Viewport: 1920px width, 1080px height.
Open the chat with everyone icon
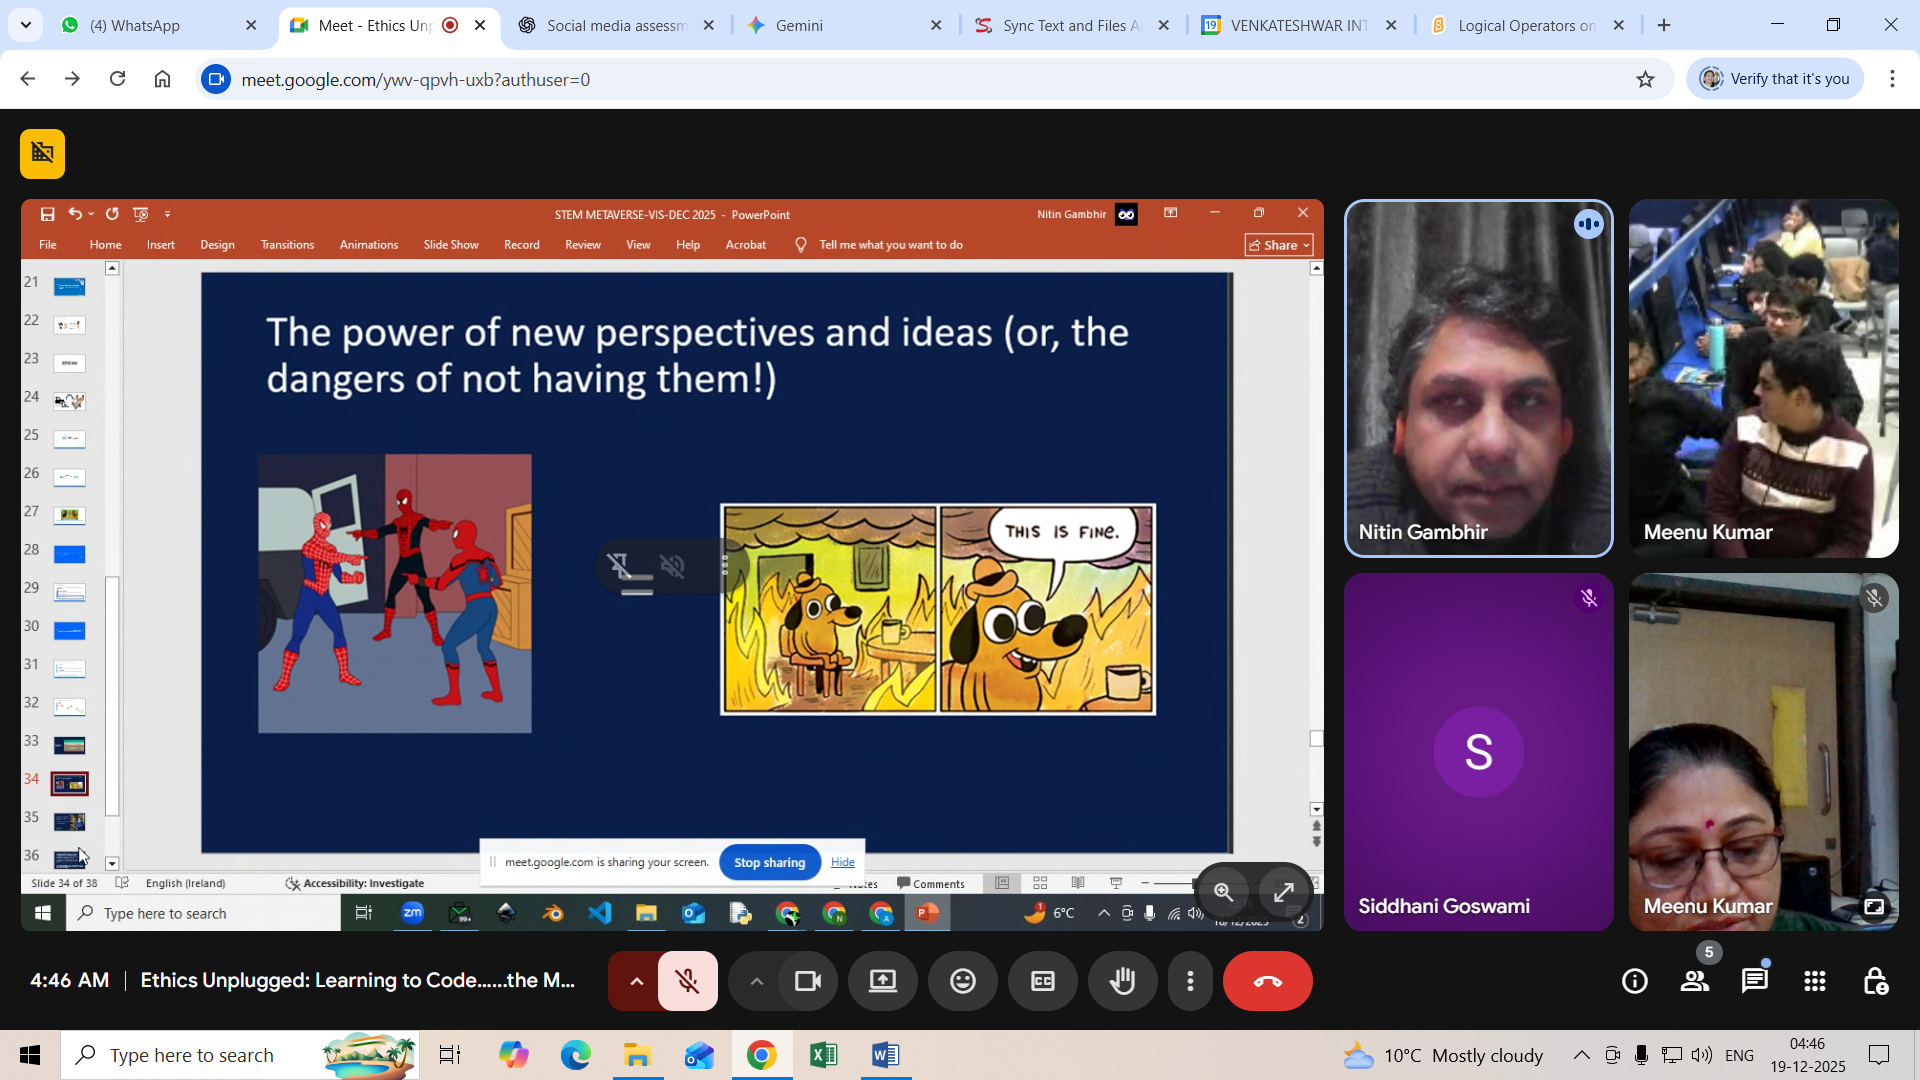pyautogui.click(x=1755, y=981)
